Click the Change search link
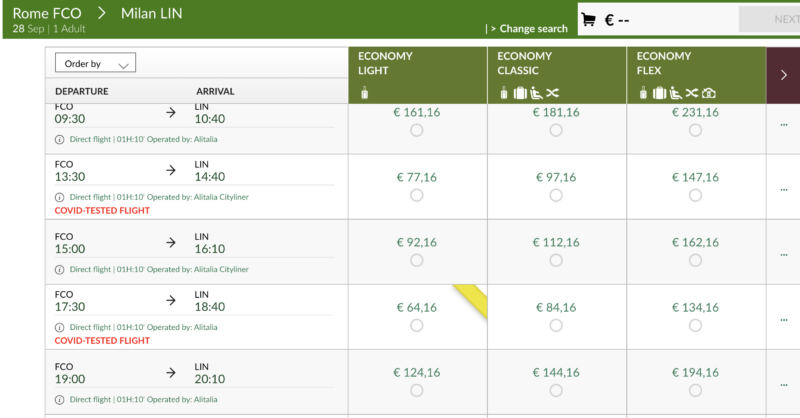 (x=528, y=29)
